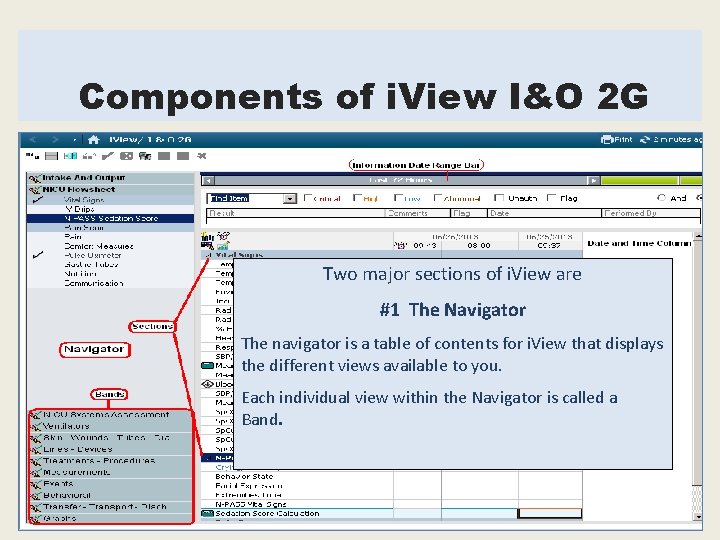Click the eye-like icon beside the Blood row
This screenshot has height=540, width=720.
point(208,384)
